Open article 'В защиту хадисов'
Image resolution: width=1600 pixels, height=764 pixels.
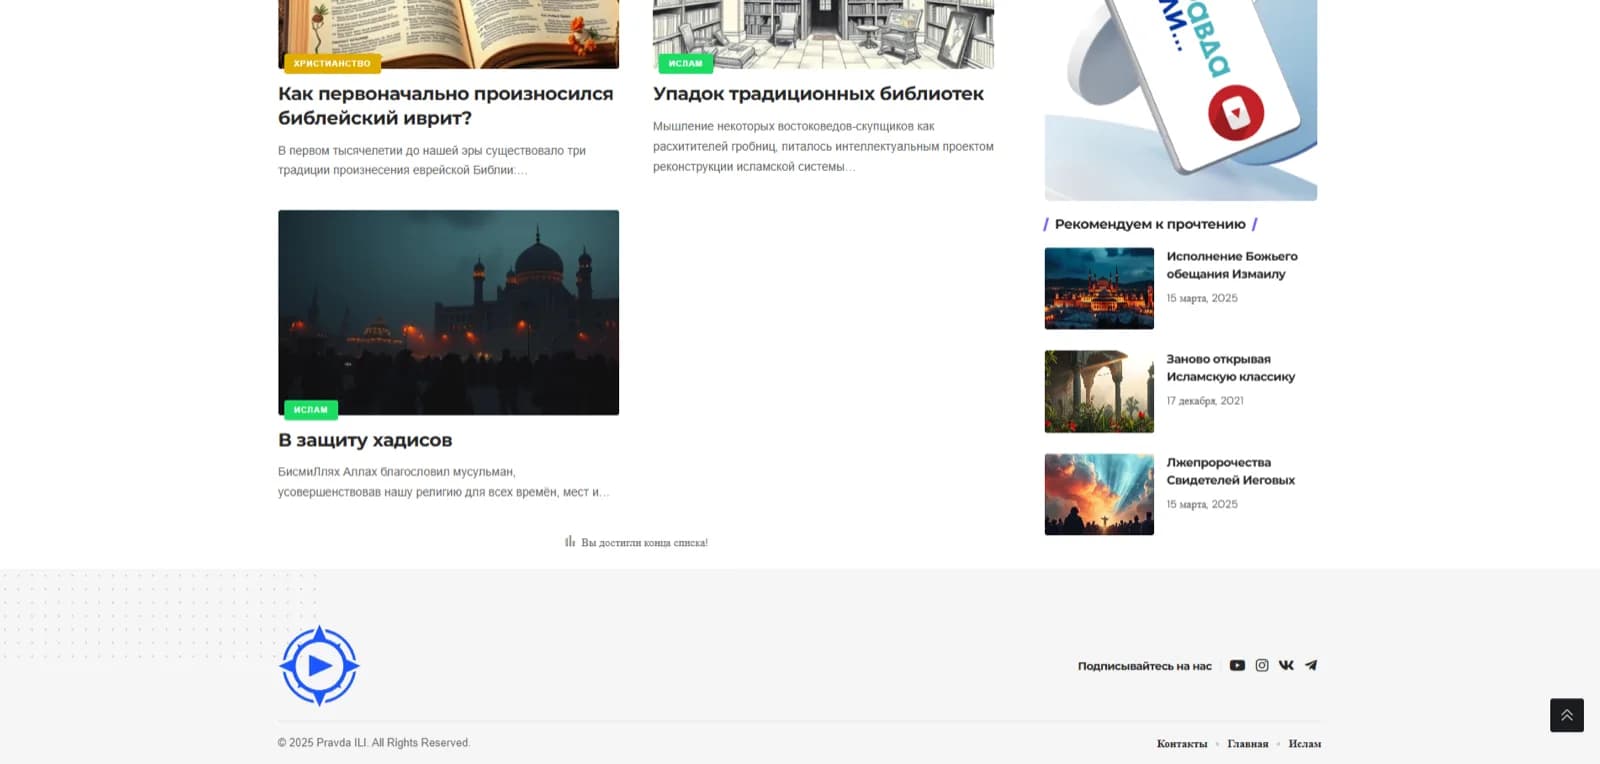click(365, 440)
